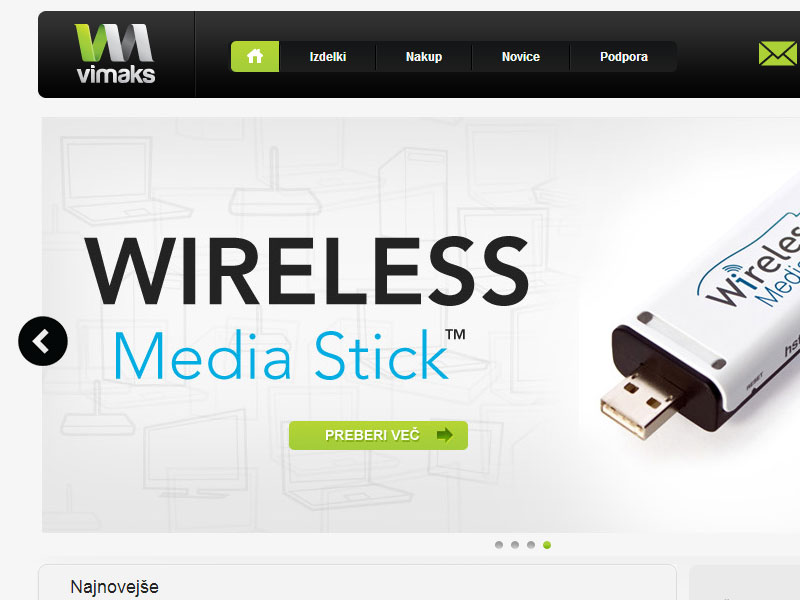Click the vimaks logo
800x600 pixels.
[116, 54]
